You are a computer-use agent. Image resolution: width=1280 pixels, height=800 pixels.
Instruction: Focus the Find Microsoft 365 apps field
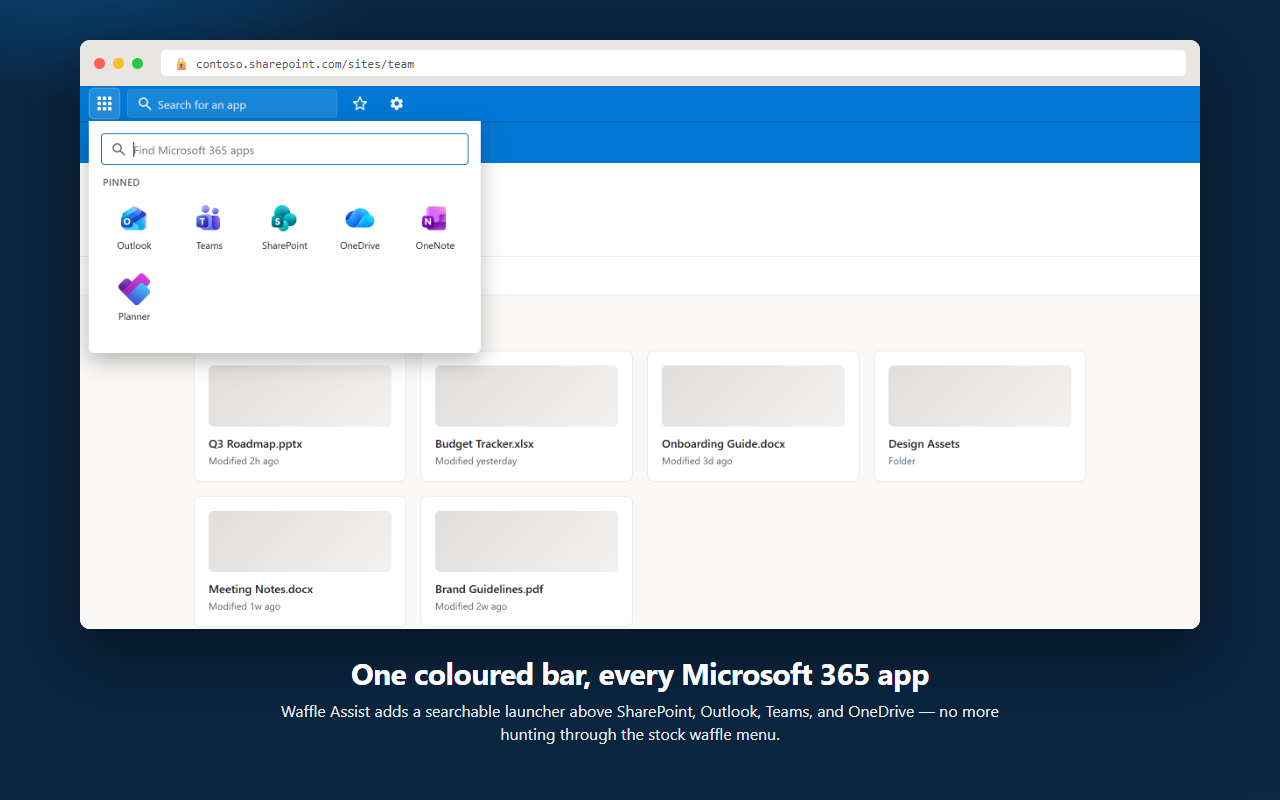pyautogui.click(x=285, y=150)
